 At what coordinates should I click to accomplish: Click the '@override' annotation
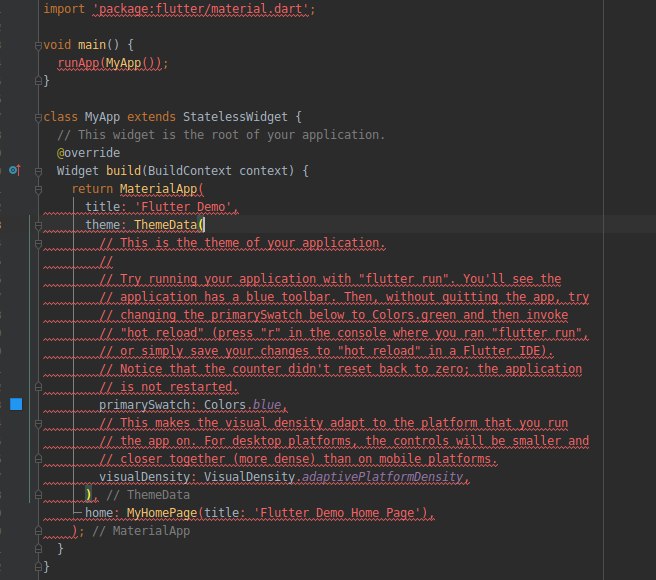(88, 153)
